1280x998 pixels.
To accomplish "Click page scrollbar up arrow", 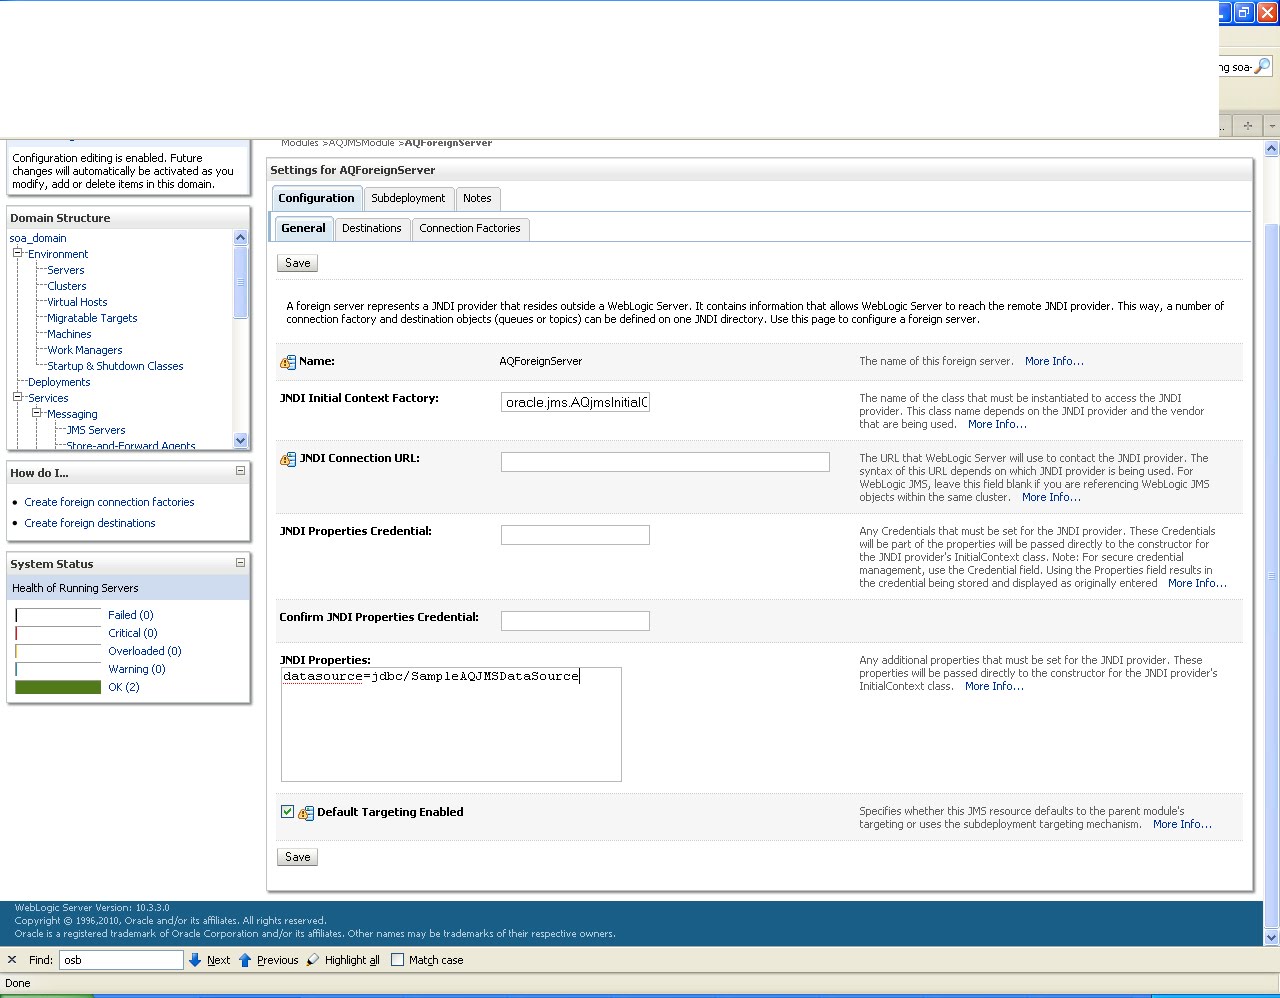I will pyautogui.click(x=1272, y=149).
